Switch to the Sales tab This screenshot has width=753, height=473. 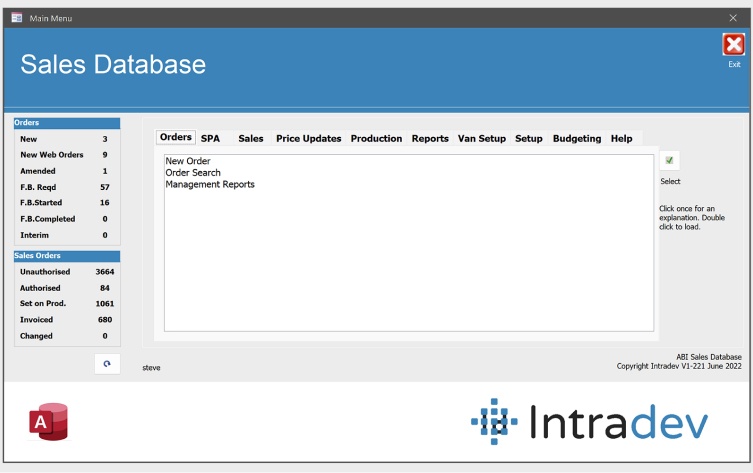(251, 139)
